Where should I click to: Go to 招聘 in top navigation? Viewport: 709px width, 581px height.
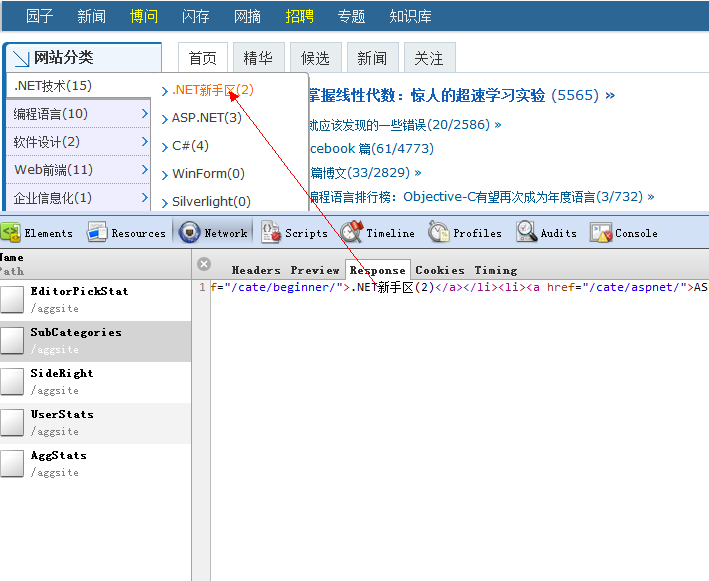(x=299, y=16)
